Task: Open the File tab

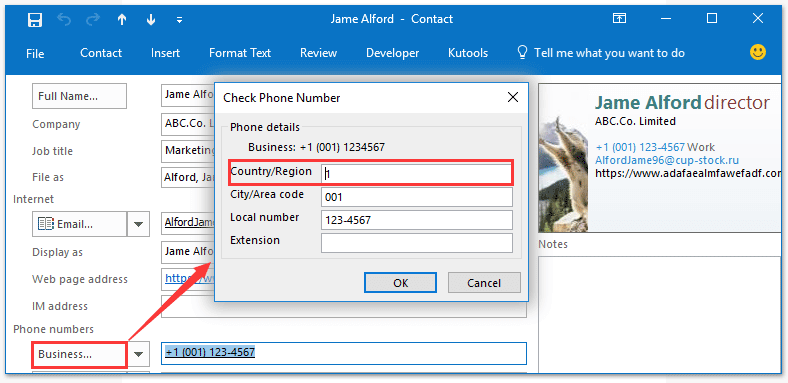Action: click(x=35, y=53)
